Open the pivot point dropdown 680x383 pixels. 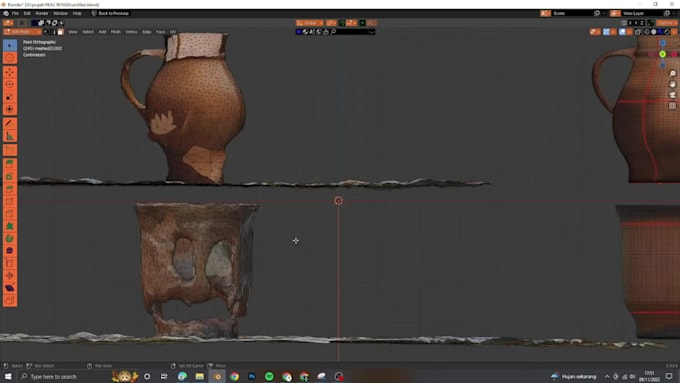click(331, 23)
